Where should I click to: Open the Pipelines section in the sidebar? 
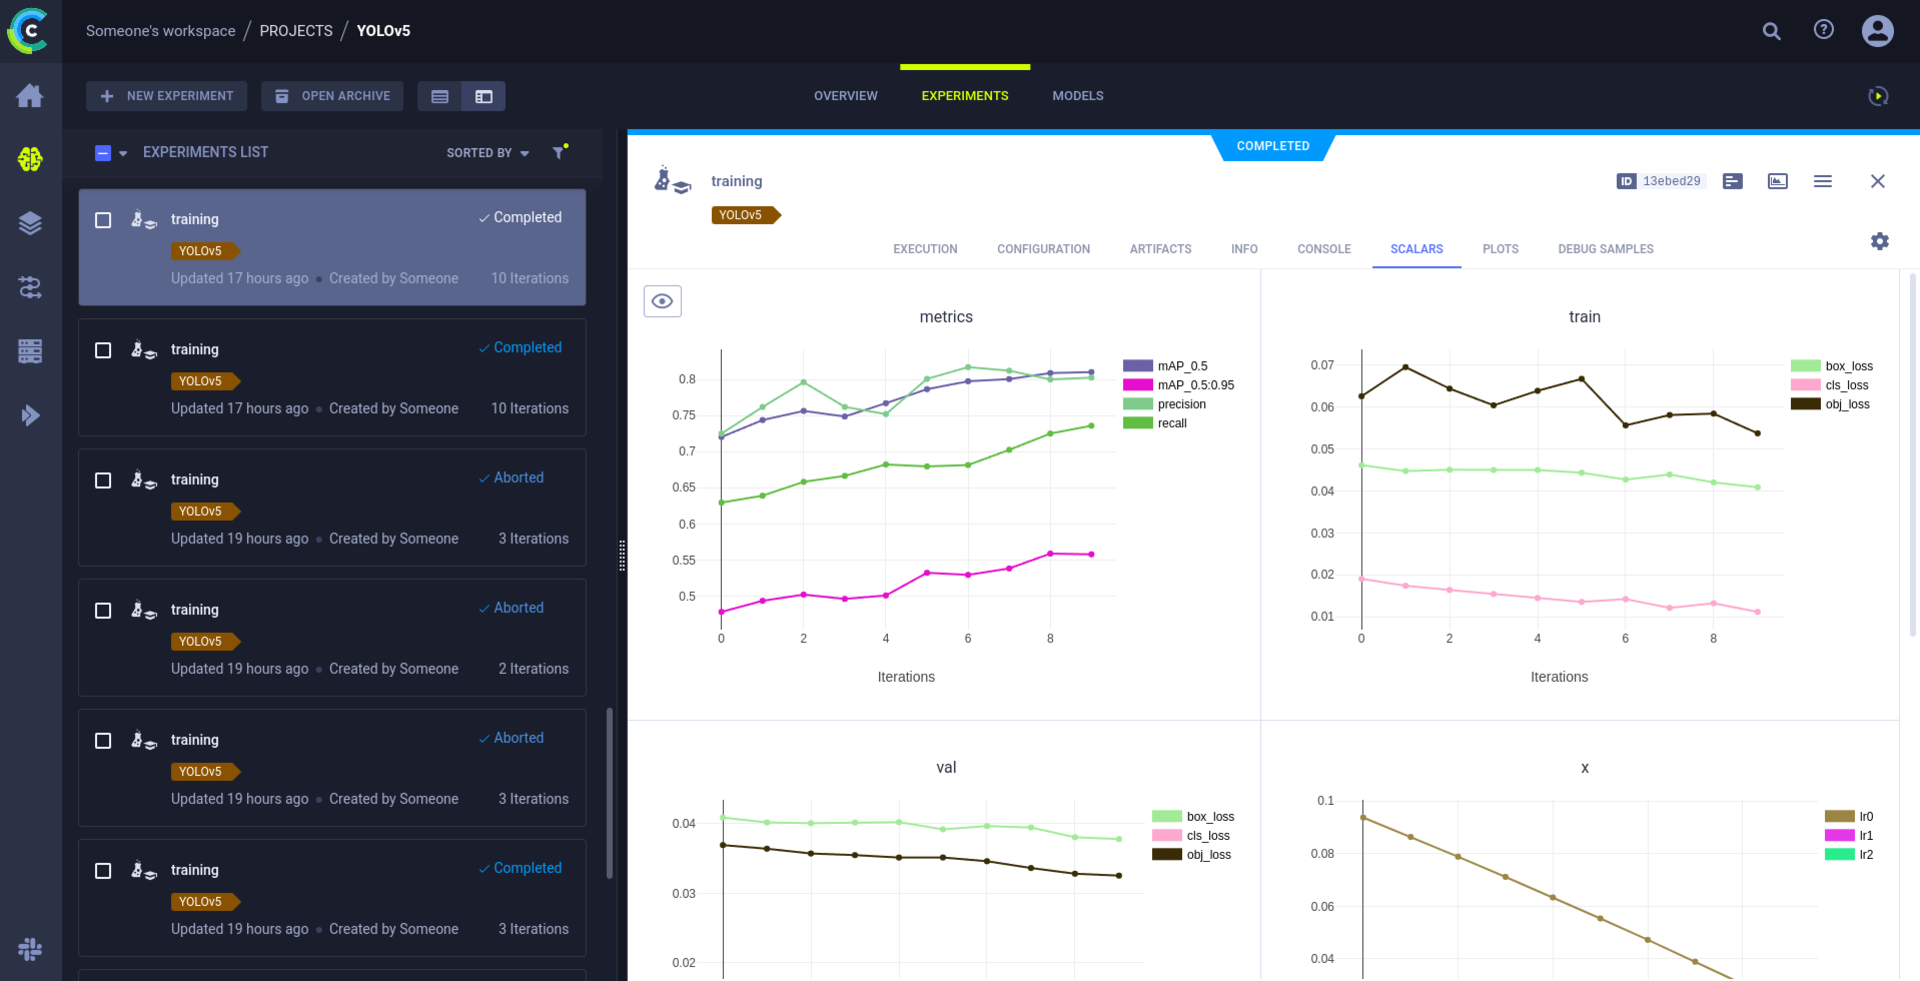pyautogui.click(x=30, y=288)
